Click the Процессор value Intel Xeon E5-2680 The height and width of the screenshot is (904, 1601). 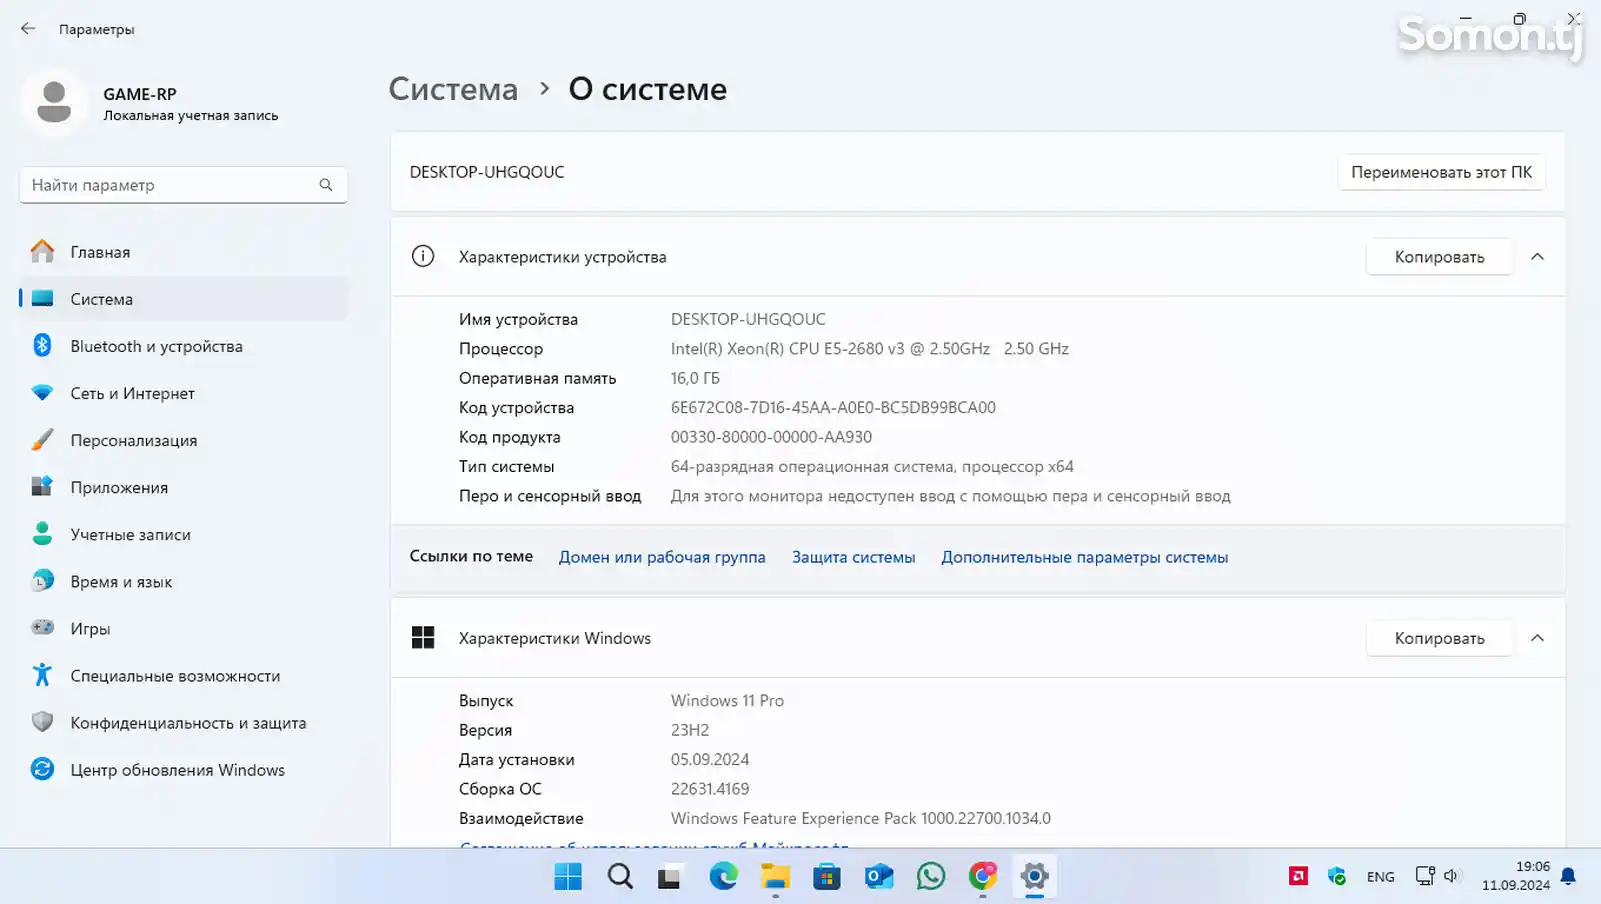869,349
